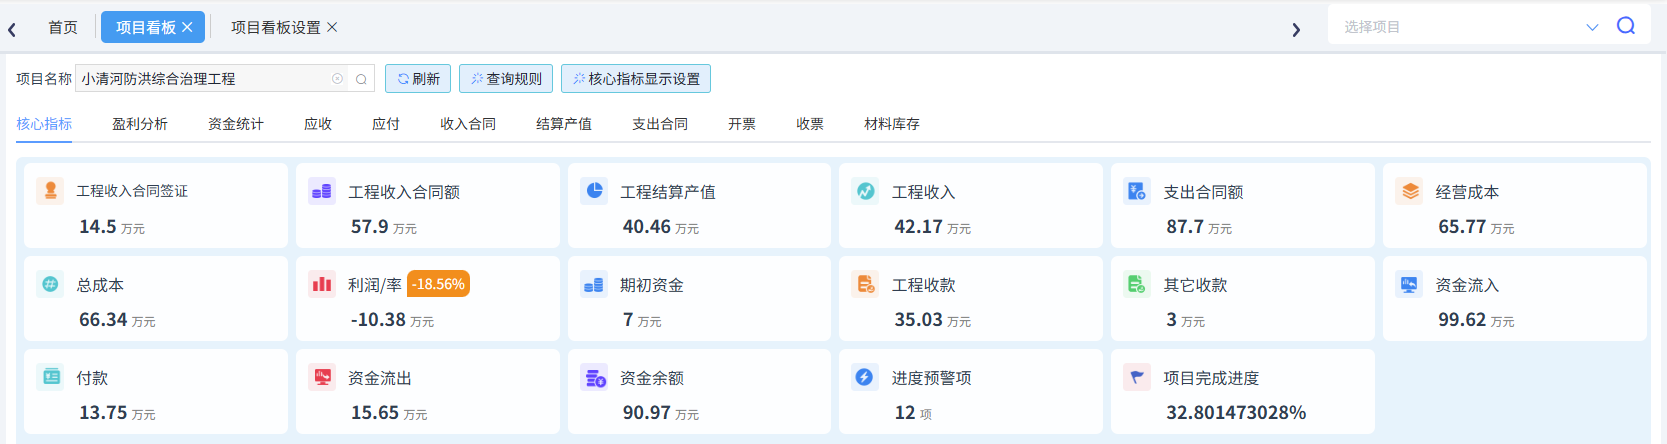
Task: Click the 工程结算产值 pie icon
Action: pyautogui.click(x=594, y=191)
